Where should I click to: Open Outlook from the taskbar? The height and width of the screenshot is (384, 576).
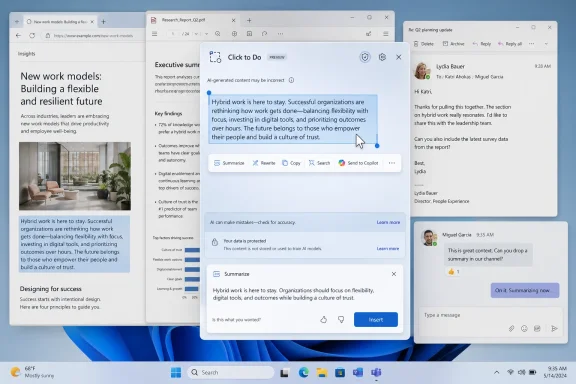click(358, 373)
